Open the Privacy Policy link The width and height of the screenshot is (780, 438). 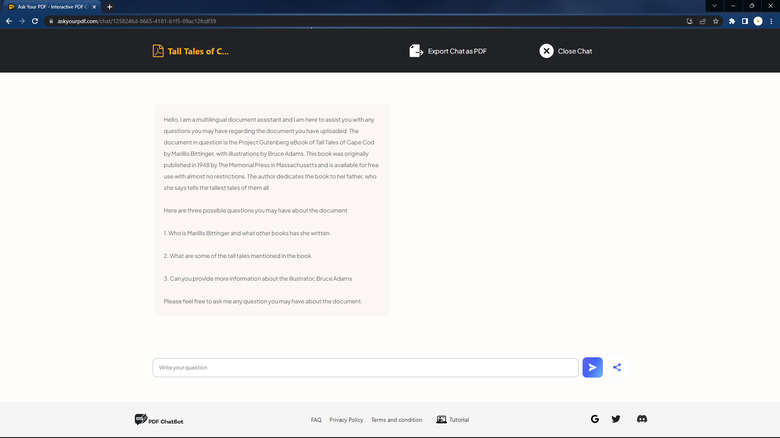[x=346, y=420]
